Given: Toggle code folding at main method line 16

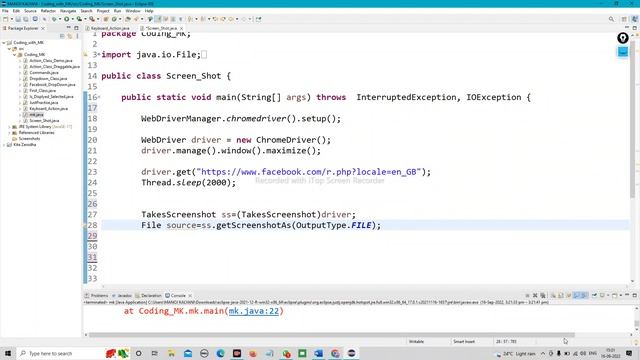Looking at the screenshot, I should click(99, 97).
